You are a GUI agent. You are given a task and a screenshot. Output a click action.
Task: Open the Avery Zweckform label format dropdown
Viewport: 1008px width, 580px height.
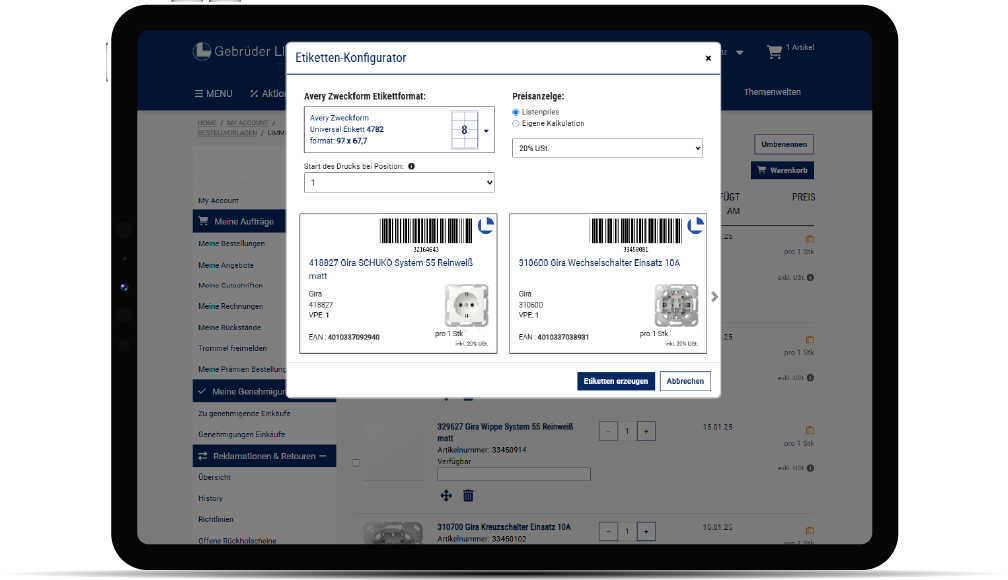click(486, 130)
